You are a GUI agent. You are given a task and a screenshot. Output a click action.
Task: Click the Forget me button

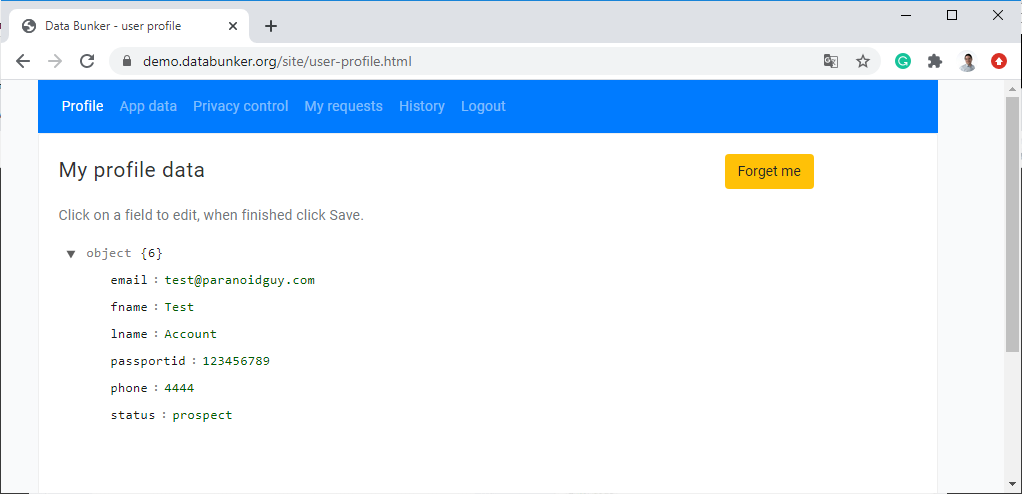pos(769,171)
